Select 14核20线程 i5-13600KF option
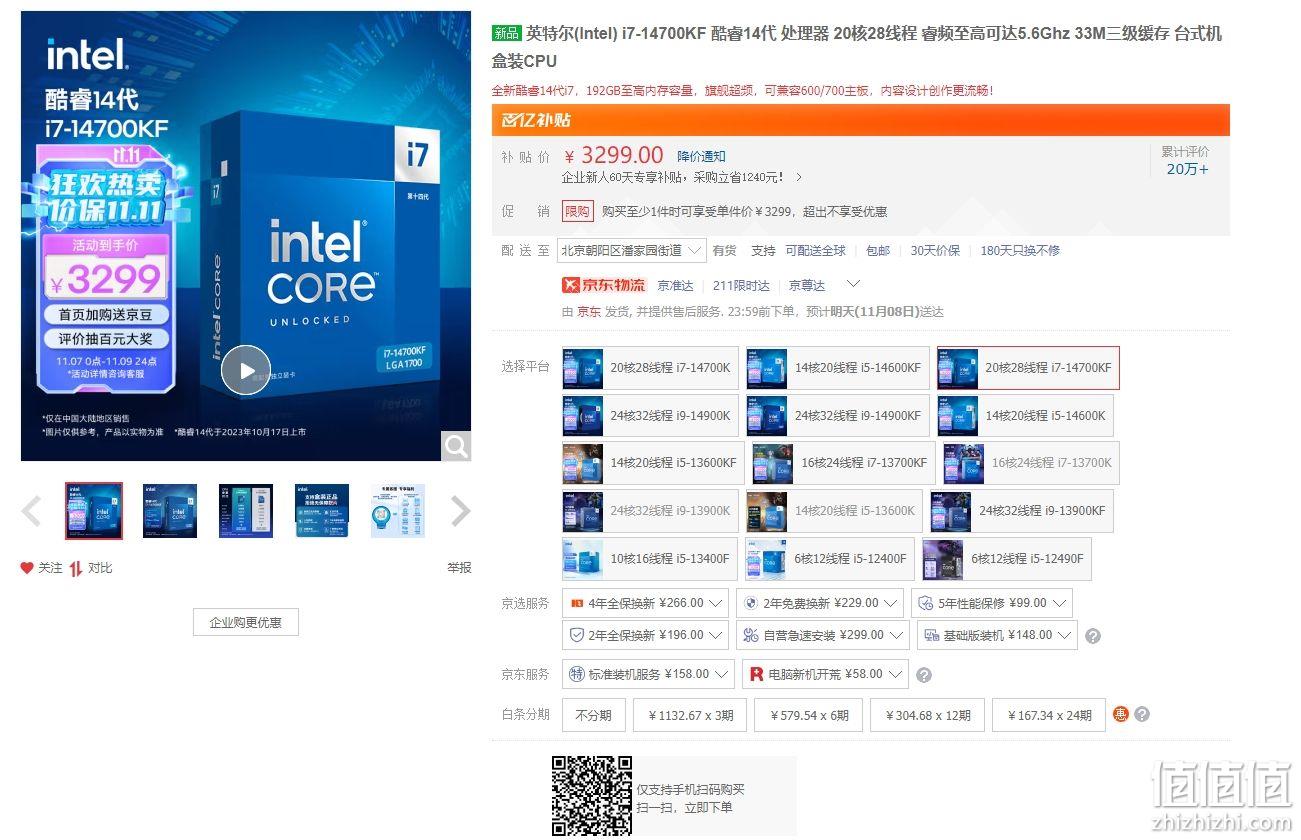The image size is (1301, 840). coord(653,463)
